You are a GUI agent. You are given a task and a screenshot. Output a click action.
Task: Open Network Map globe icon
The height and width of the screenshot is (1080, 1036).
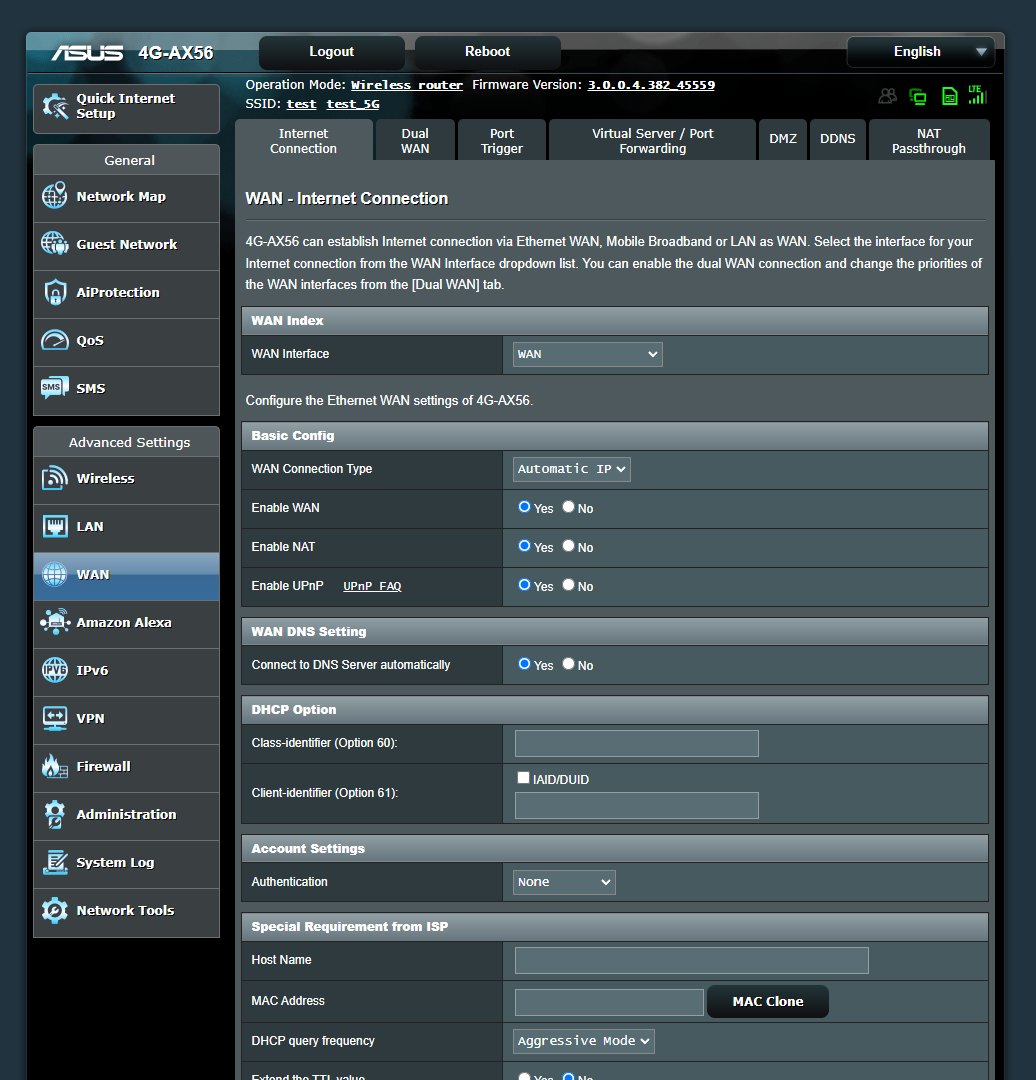54,196
